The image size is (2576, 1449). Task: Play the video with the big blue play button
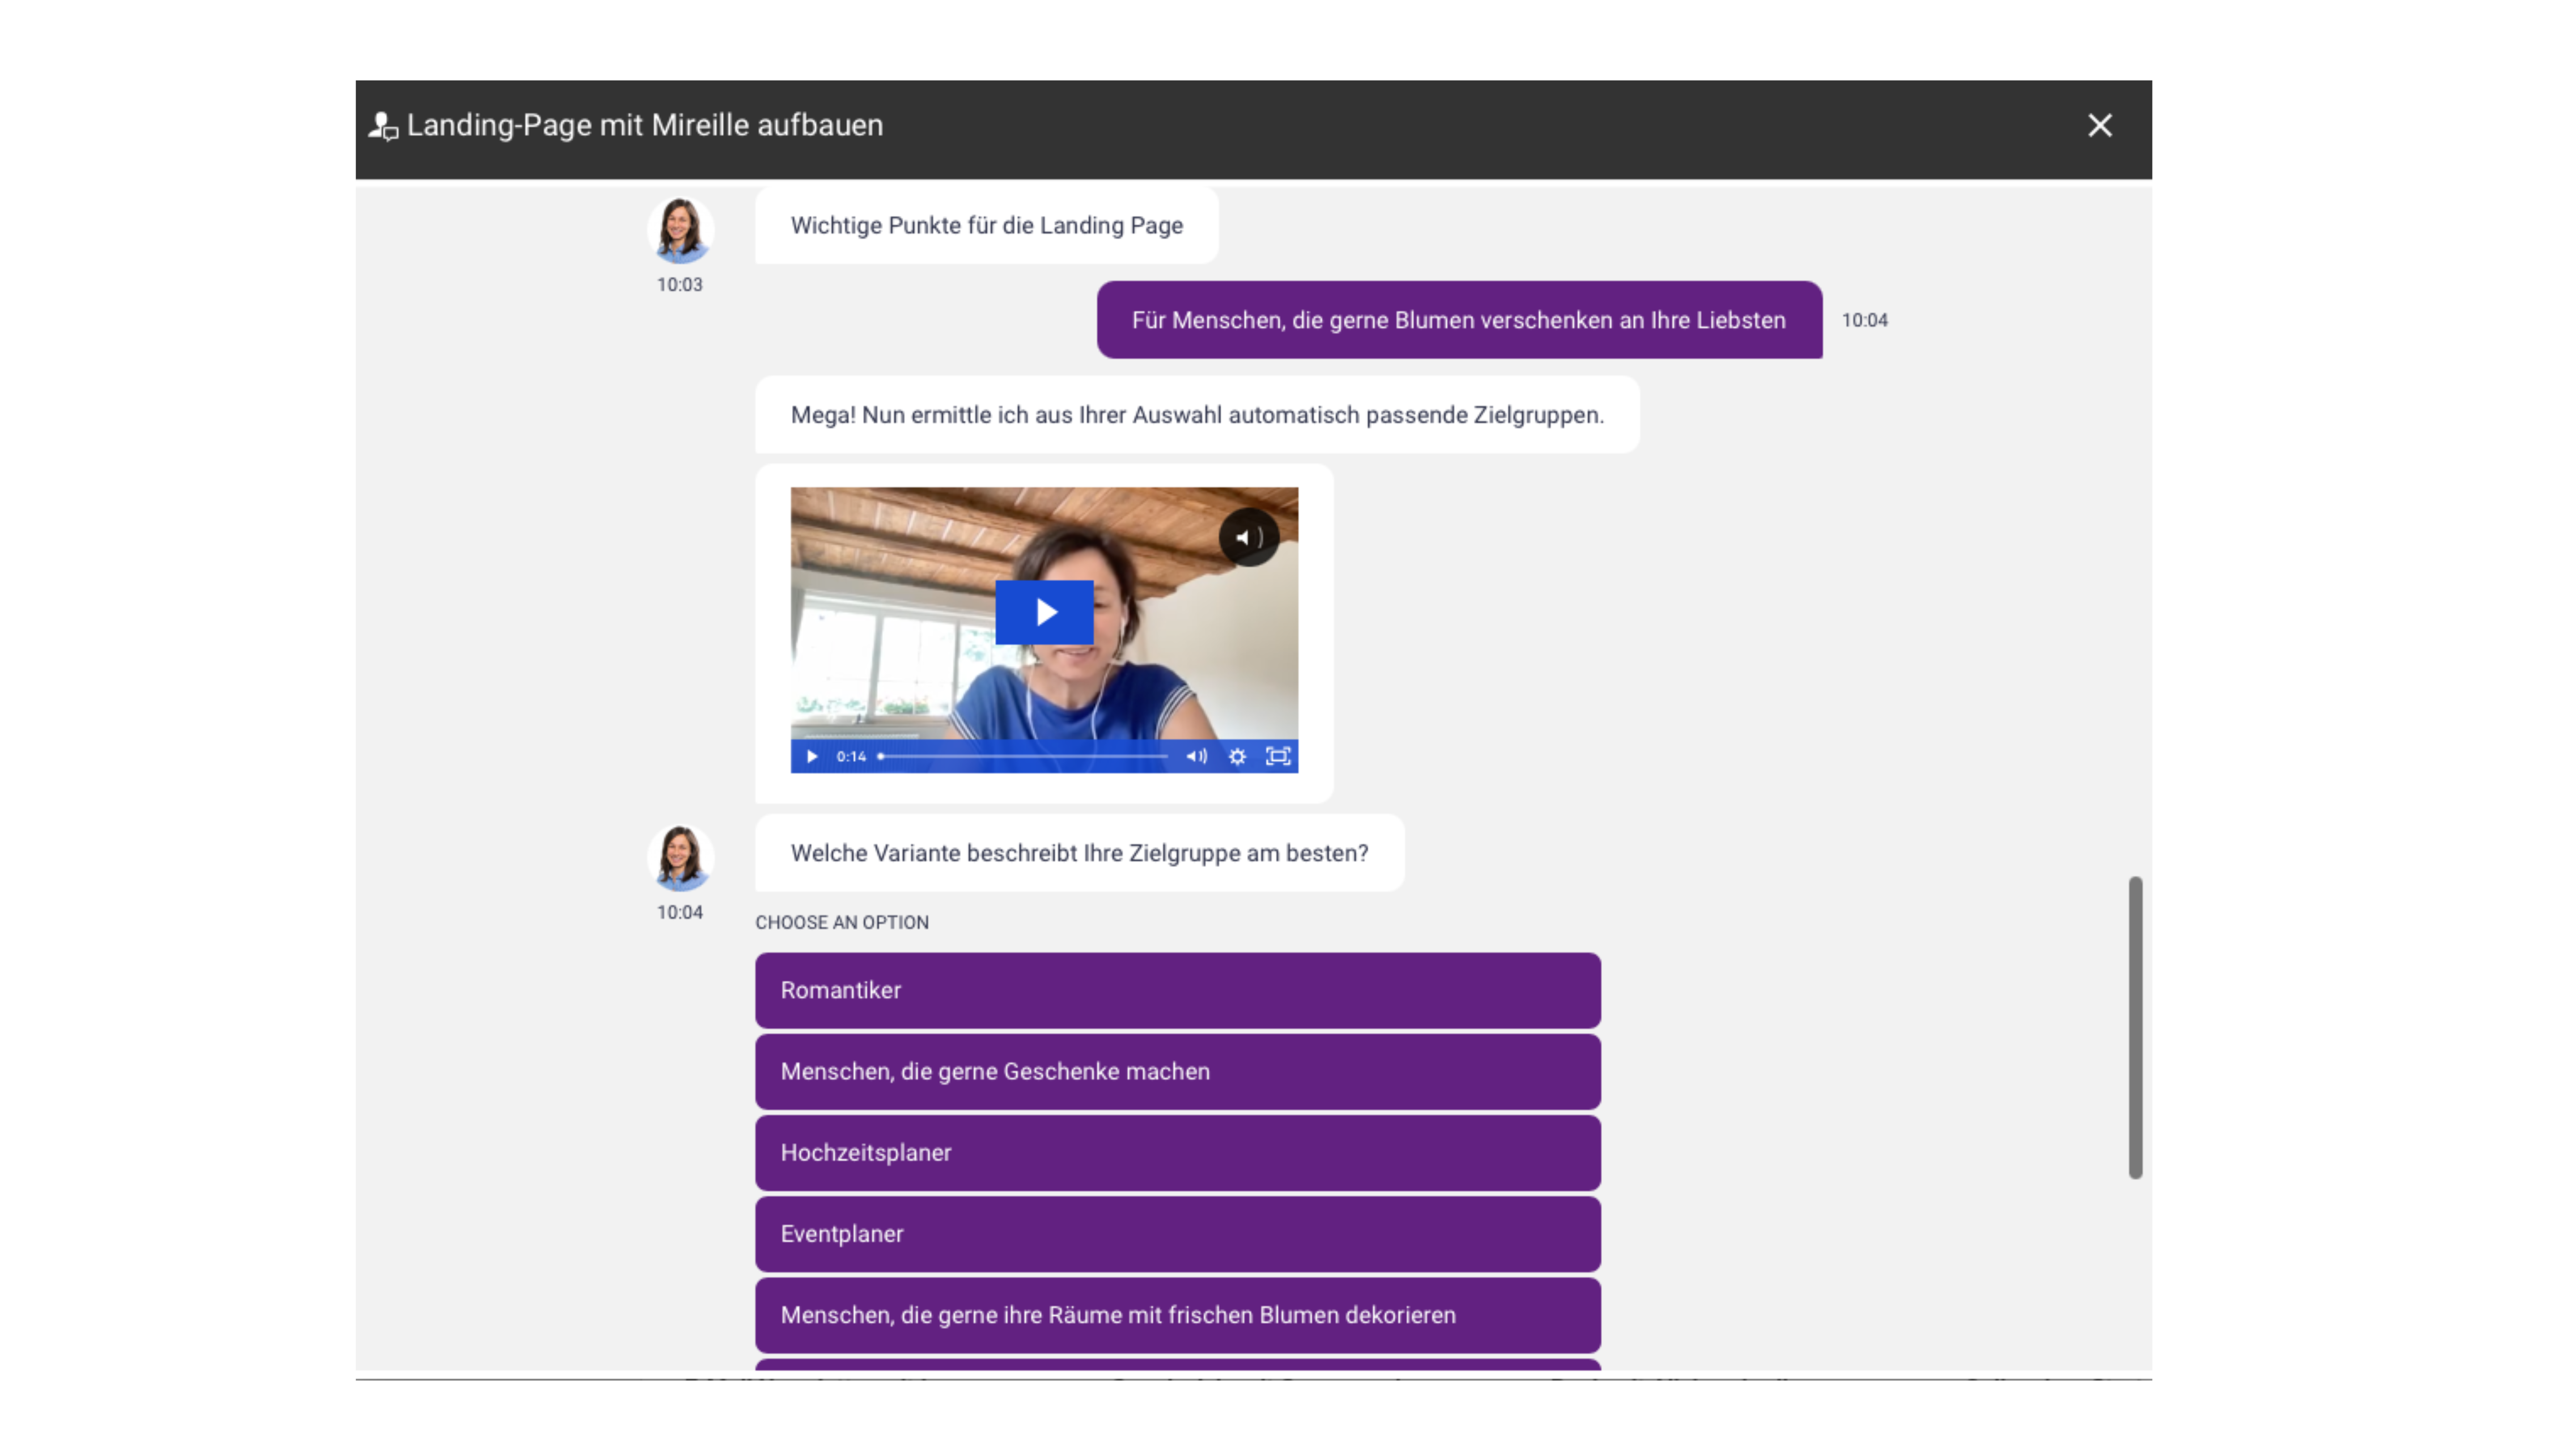(1044, 612)
